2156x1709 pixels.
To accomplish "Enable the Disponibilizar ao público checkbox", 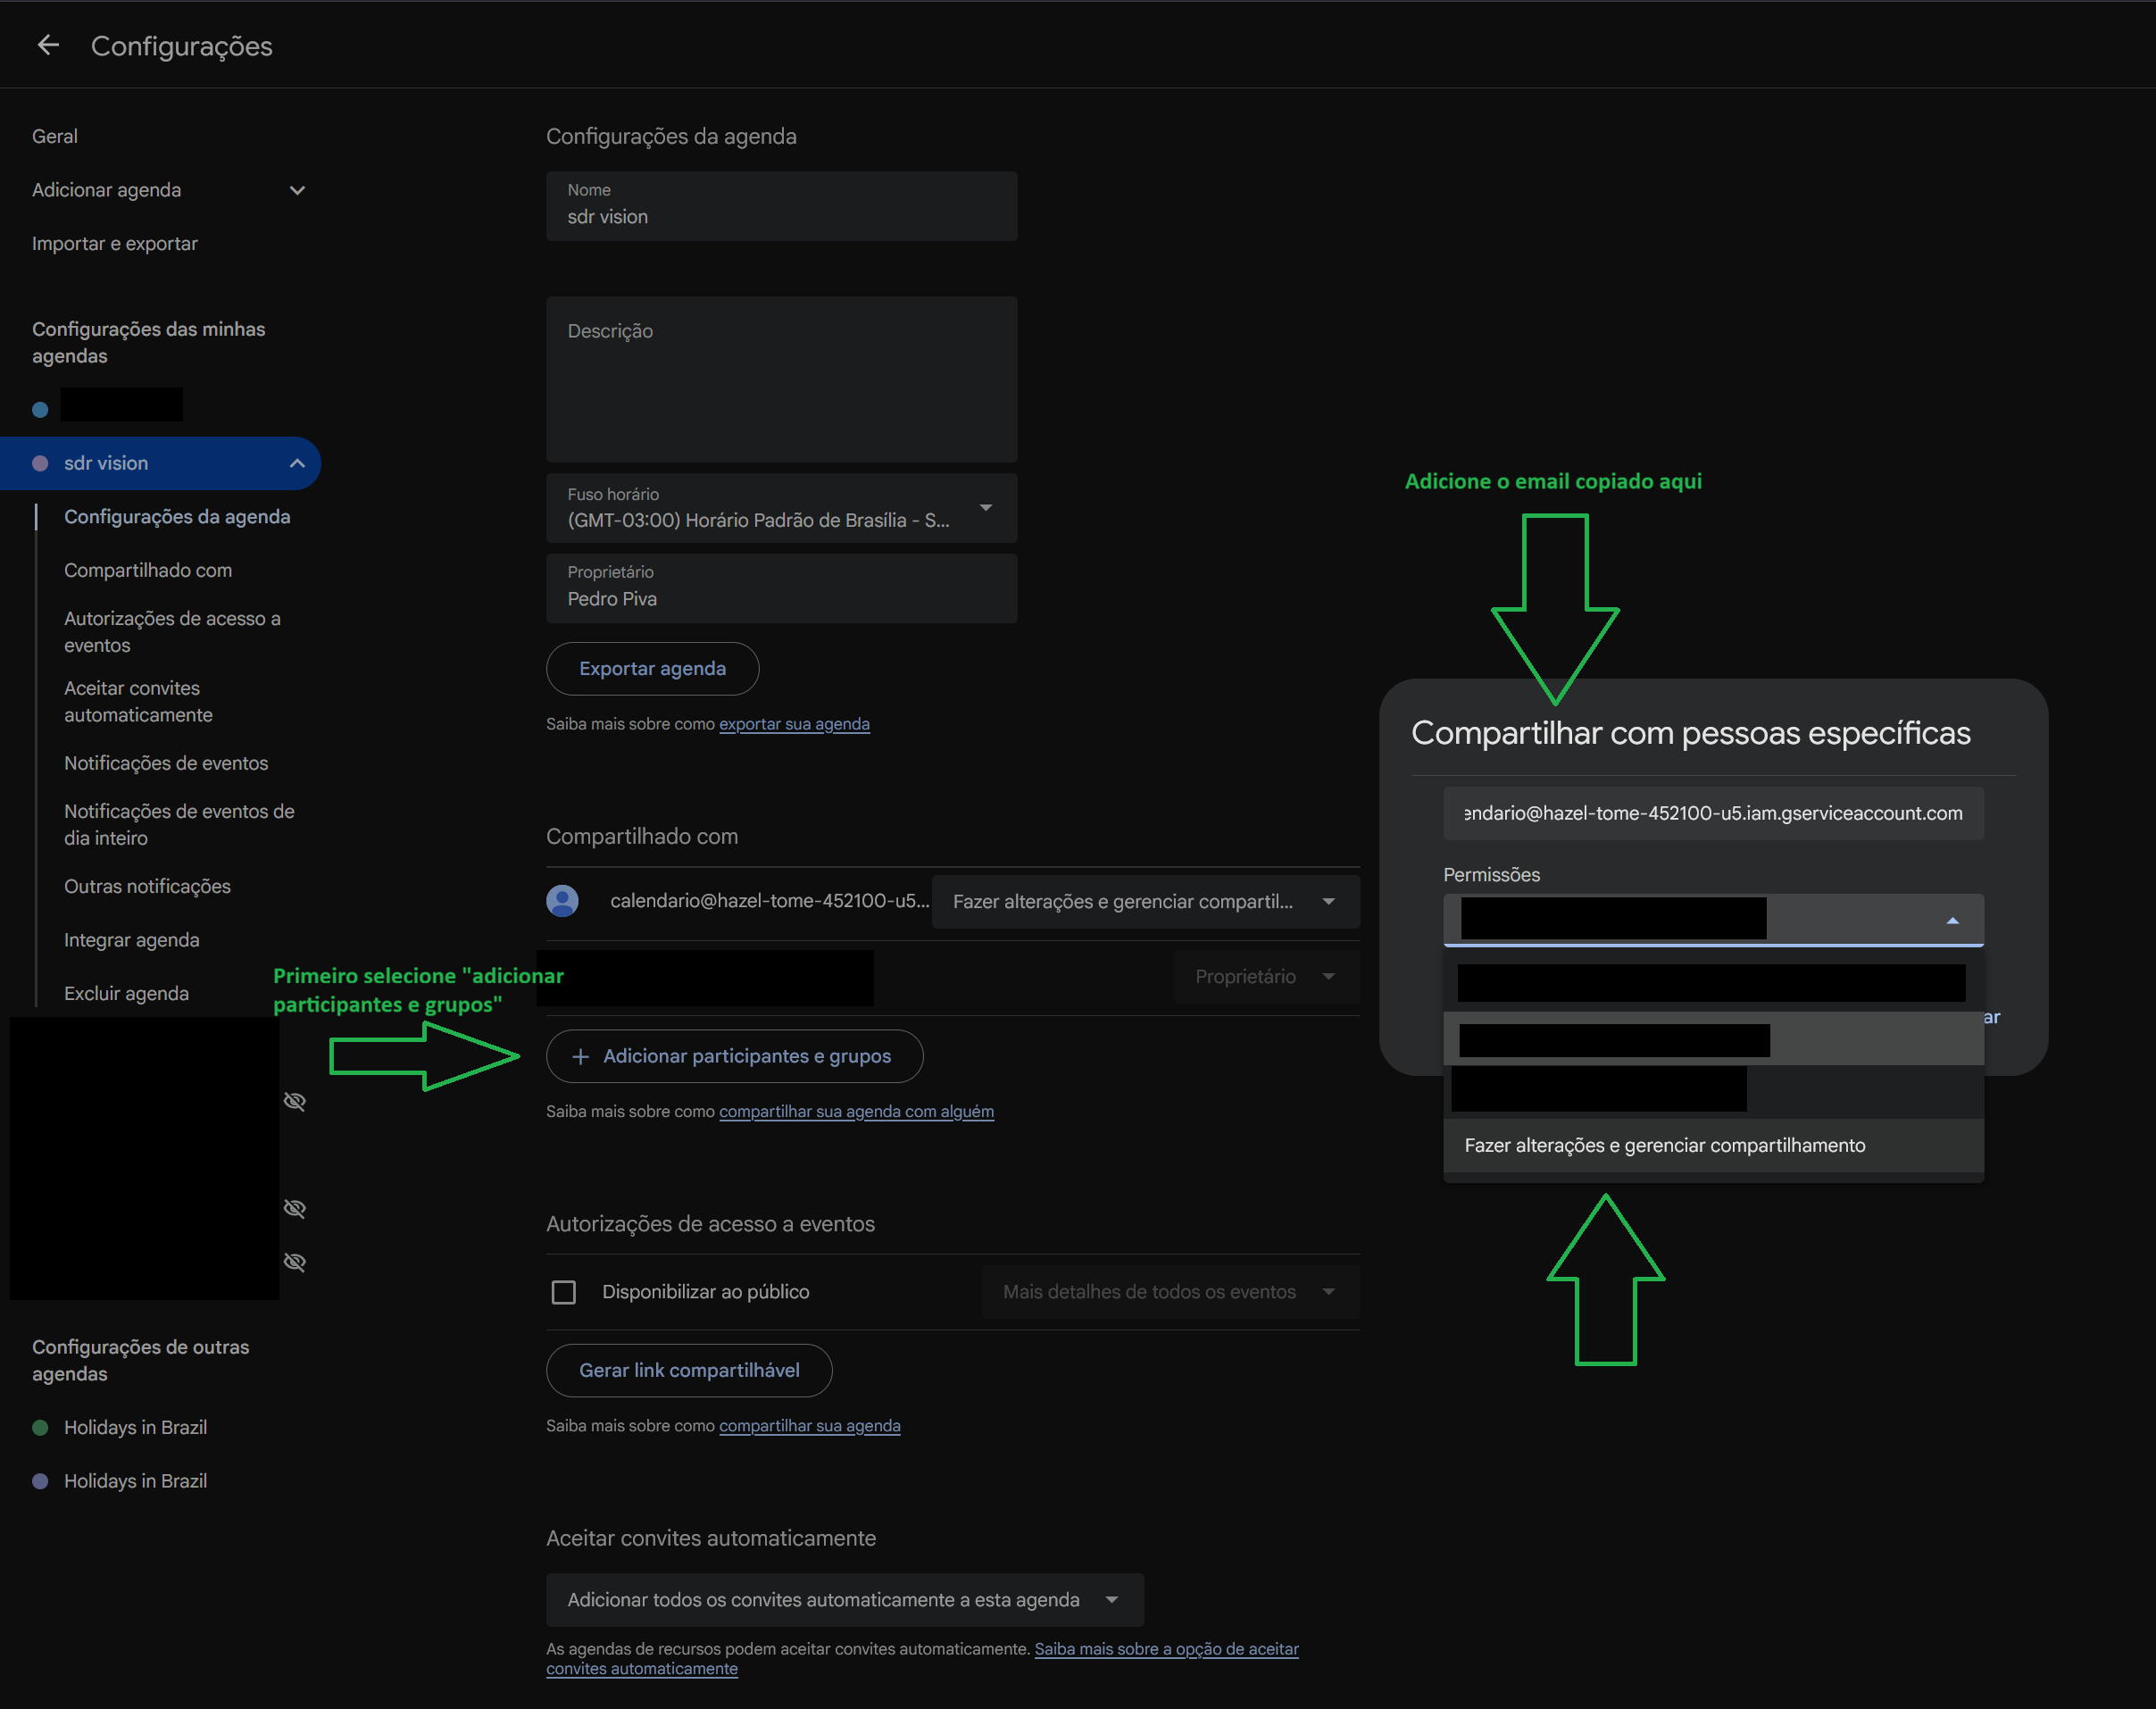I will pyautogui.click(x=563, y=1291).
